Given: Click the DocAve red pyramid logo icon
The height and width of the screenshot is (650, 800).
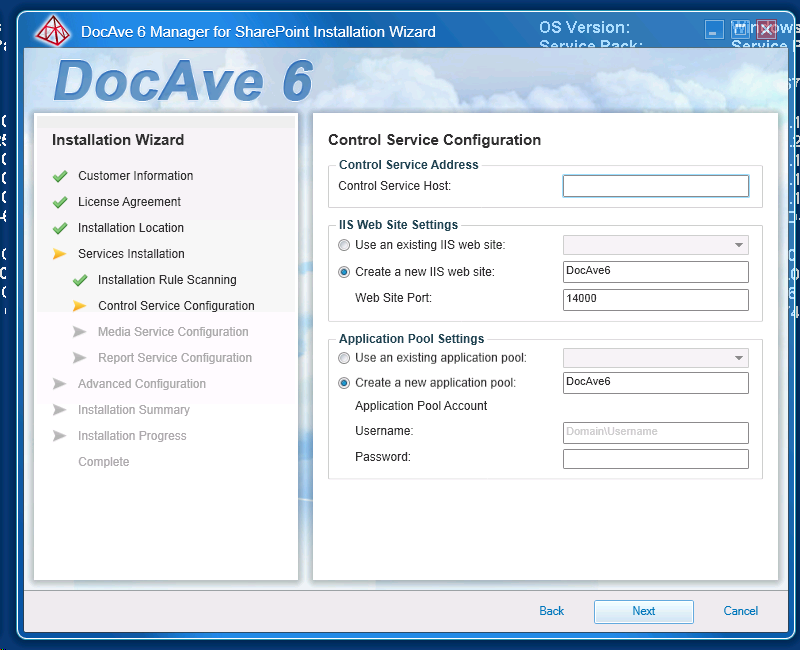Looking at the screenshot, I should pos(54,31).
